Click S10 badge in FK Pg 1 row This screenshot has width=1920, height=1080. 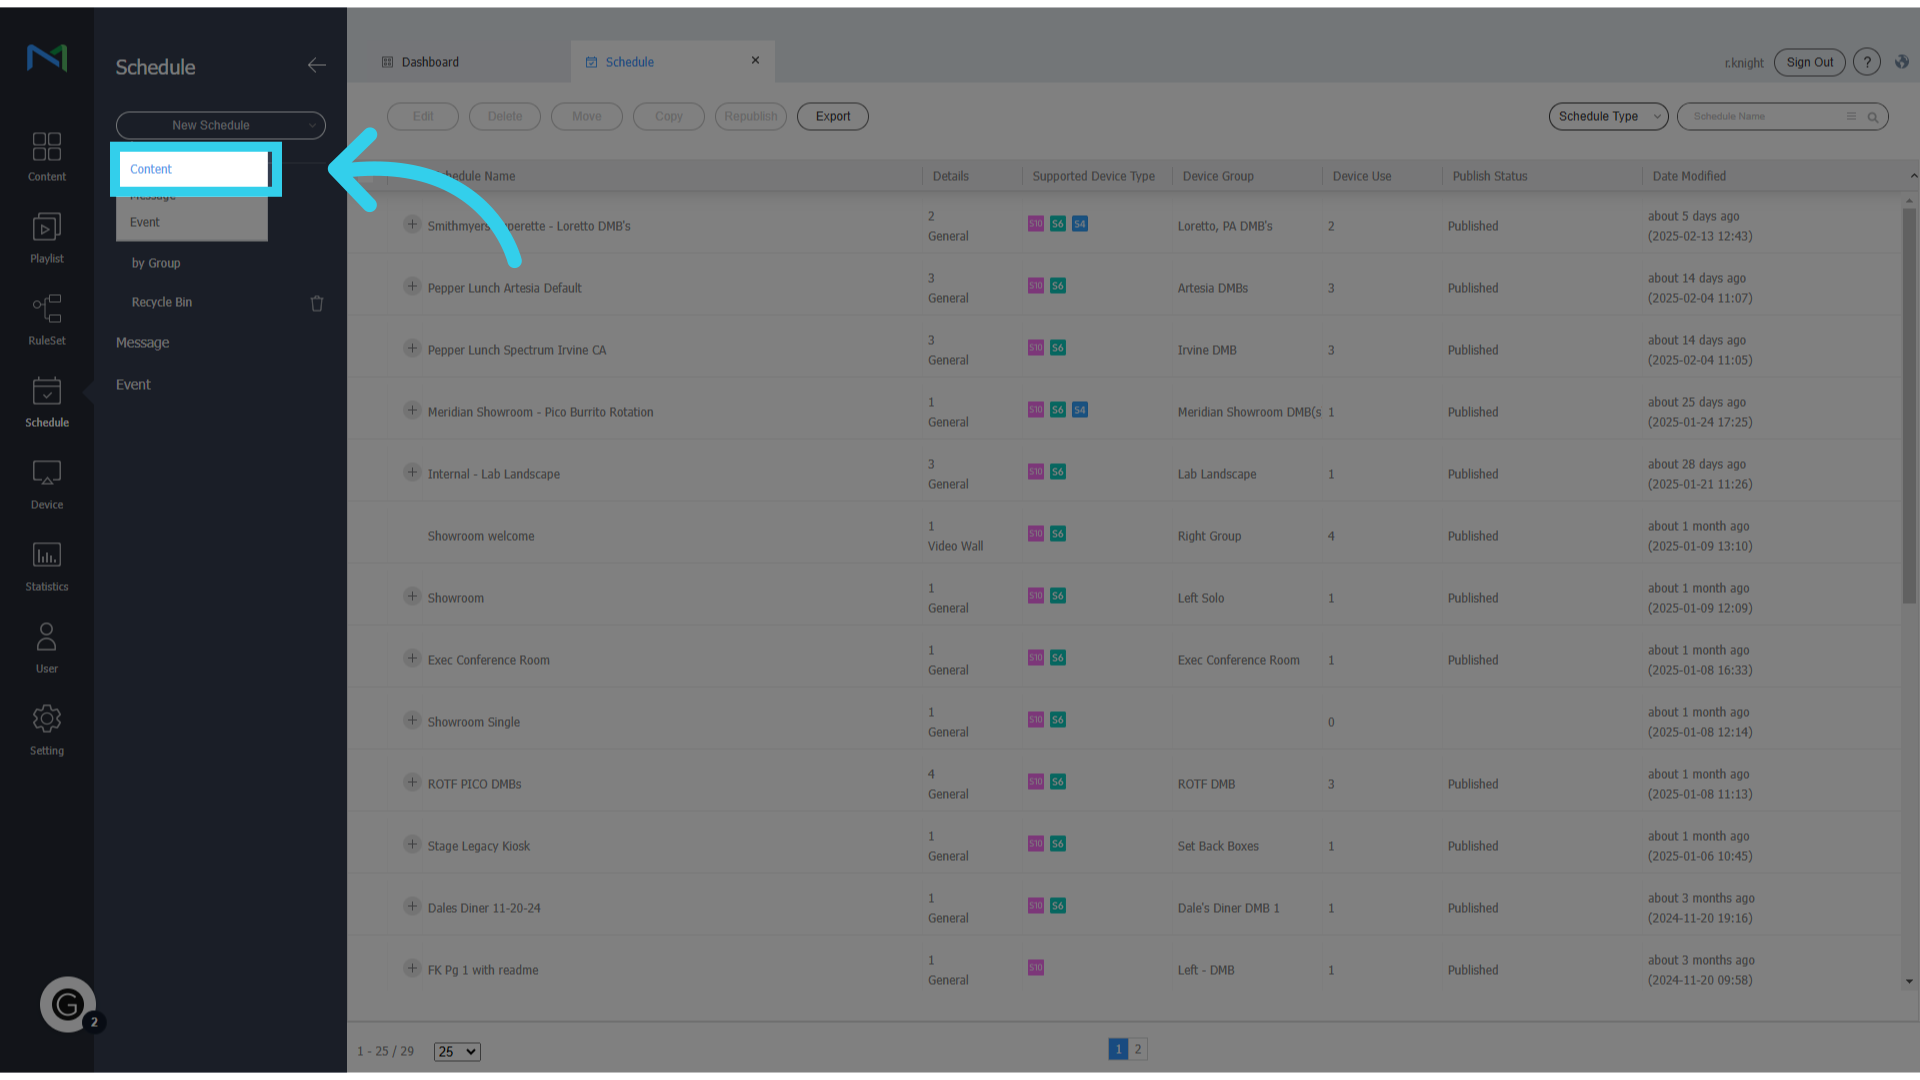point(1036,968)
